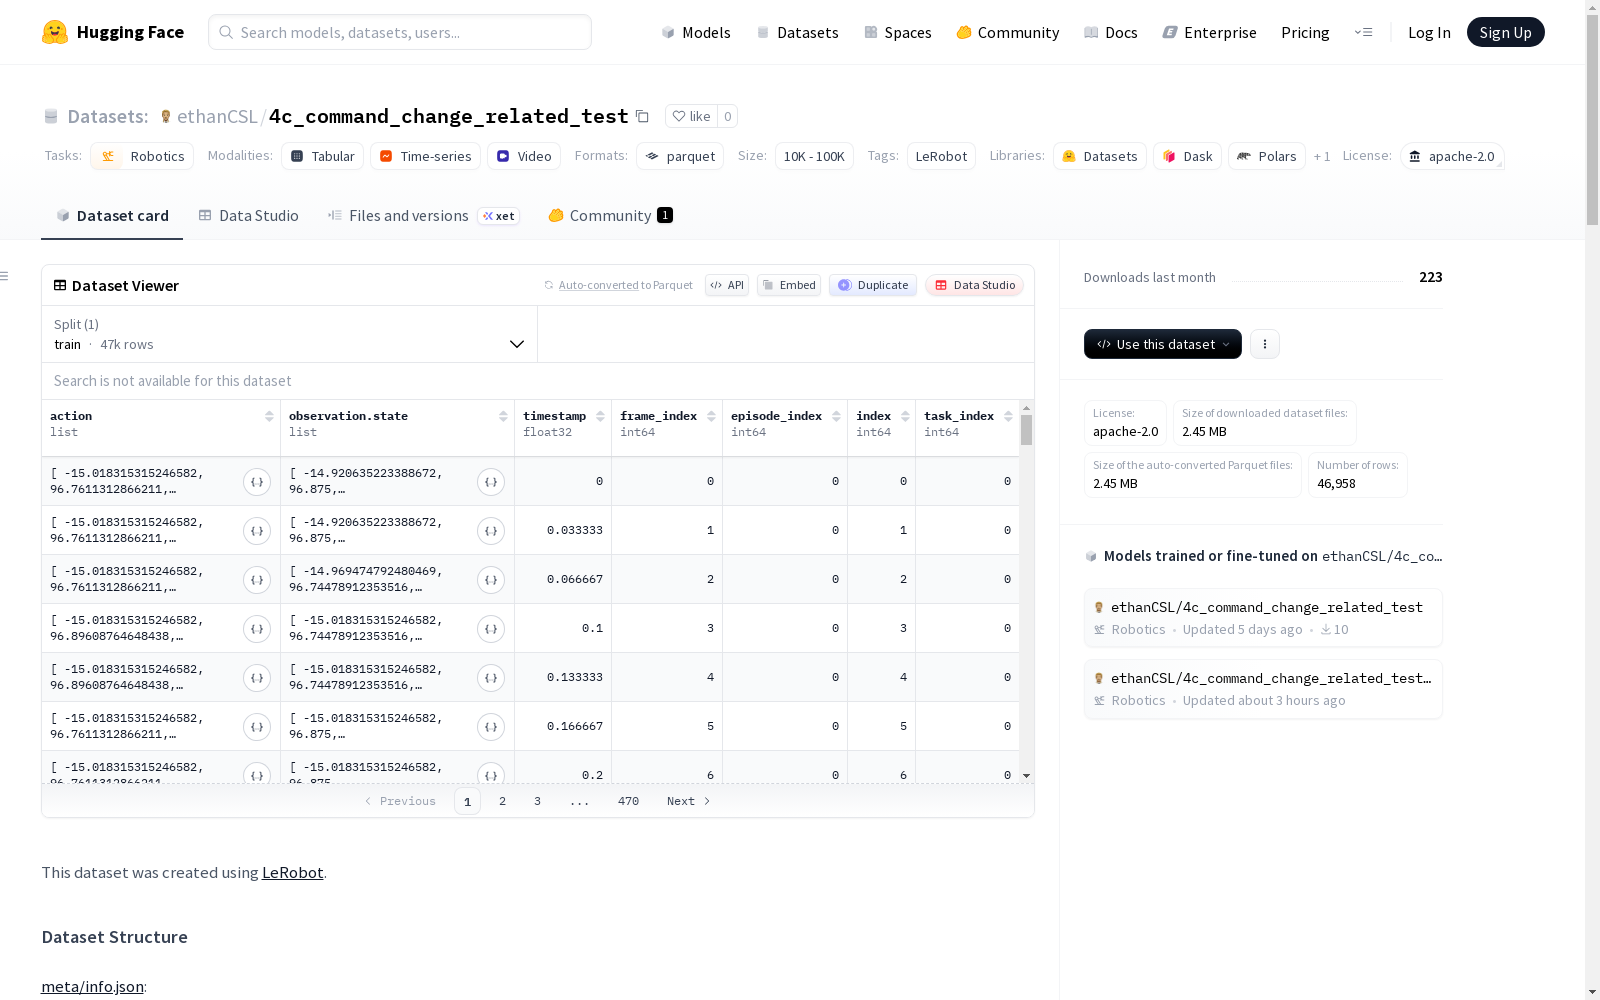Open the LeRobot link in description

[x=292, y=873]
